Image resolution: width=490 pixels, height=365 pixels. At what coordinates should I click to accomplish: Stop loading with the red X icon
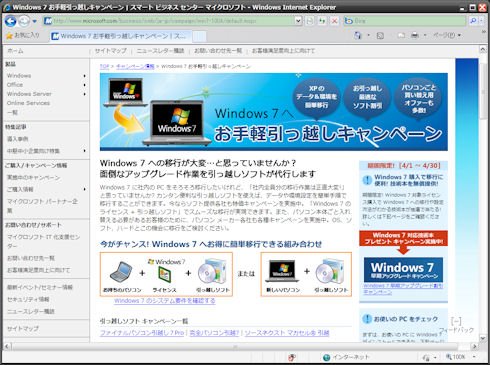[334, 21]
